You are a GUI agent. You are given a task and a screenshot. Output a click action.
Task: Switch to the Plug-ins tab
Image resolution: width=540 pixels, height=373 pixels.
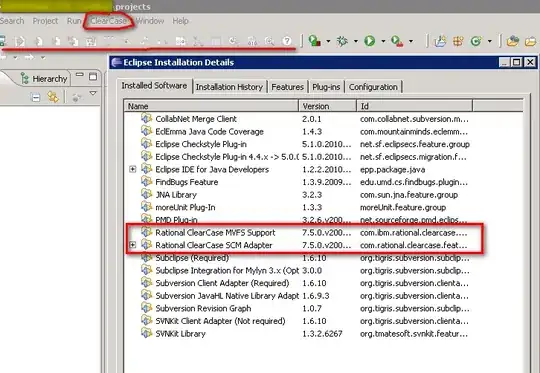click(326, 87)
